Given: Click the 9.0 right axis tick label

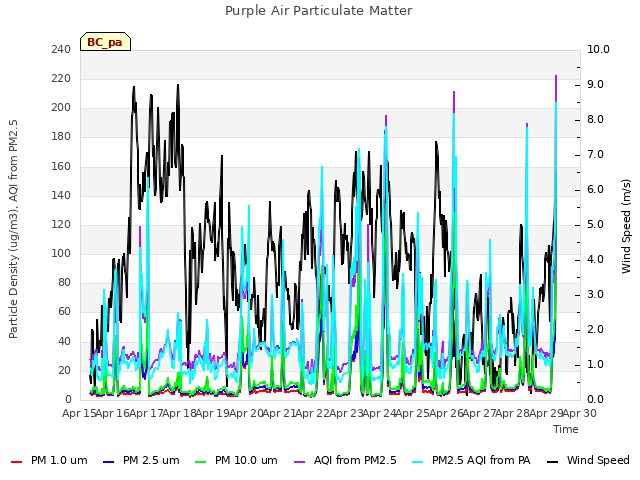Looking at the screenshot, I should (595, 84).
